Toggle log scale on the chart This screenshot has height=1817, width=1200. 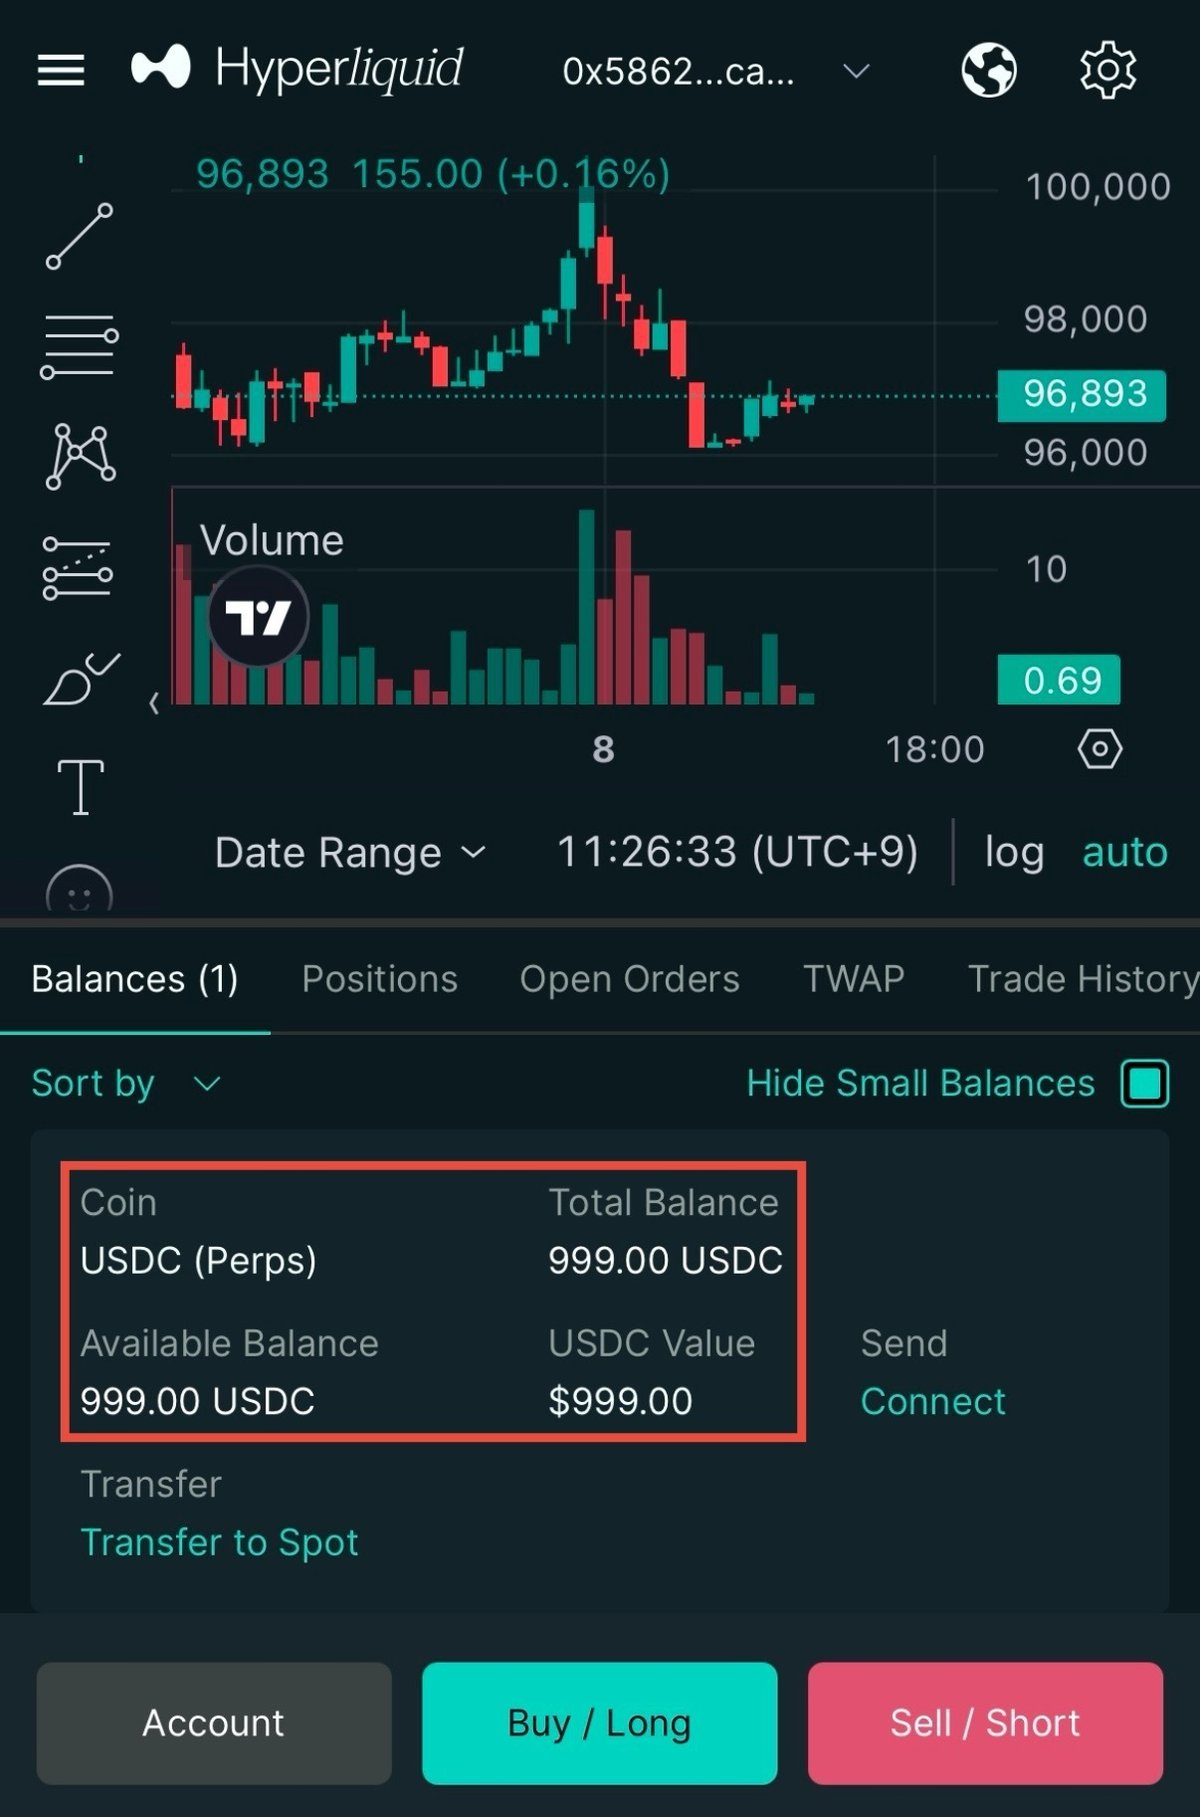point(1014,852)
